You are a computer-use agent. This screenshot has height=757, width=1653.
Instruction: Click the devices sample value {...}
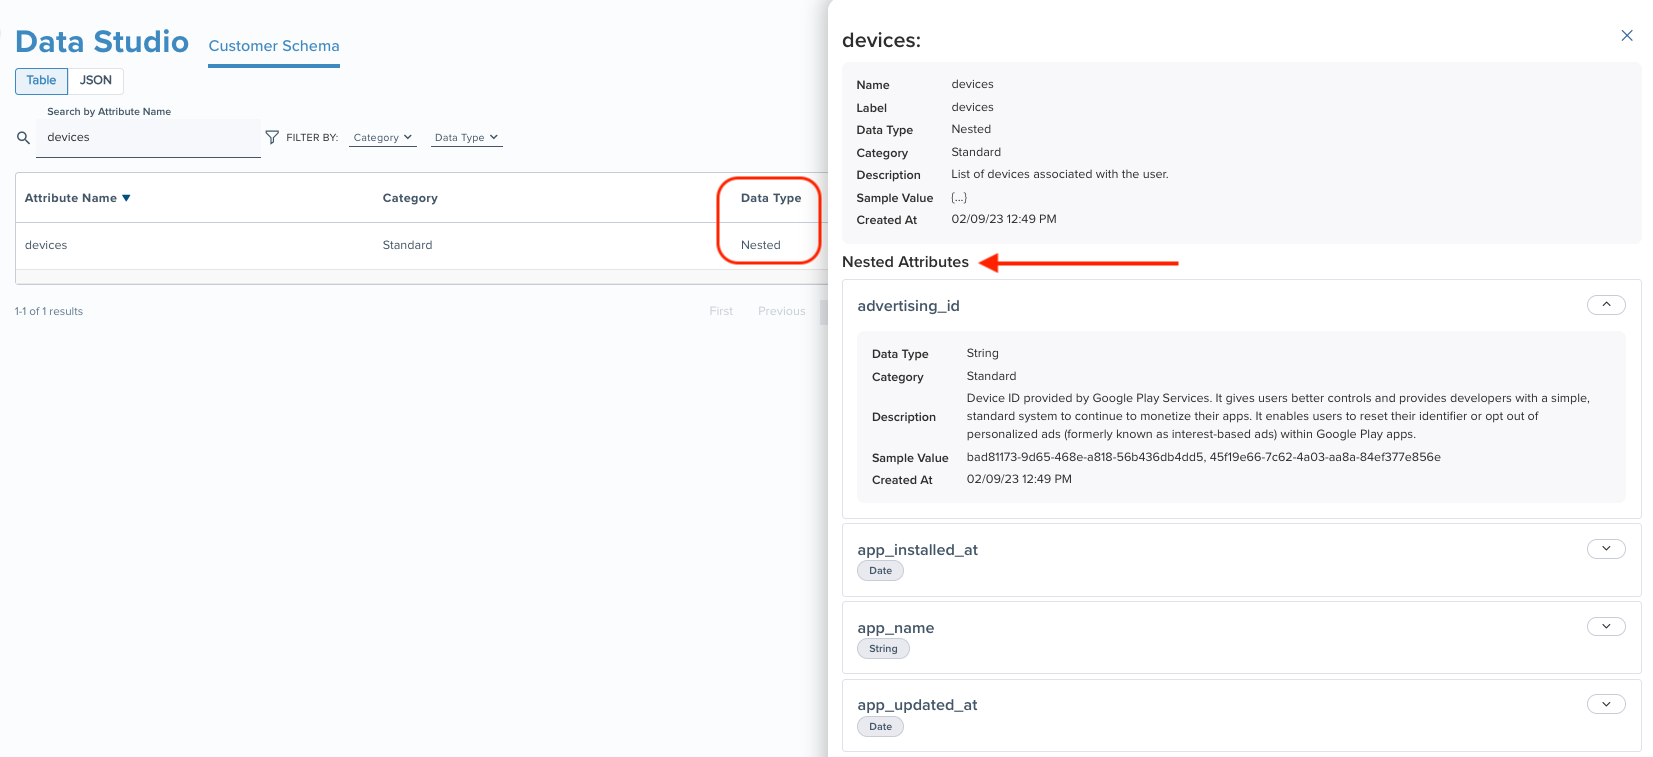tap(959, 197)
